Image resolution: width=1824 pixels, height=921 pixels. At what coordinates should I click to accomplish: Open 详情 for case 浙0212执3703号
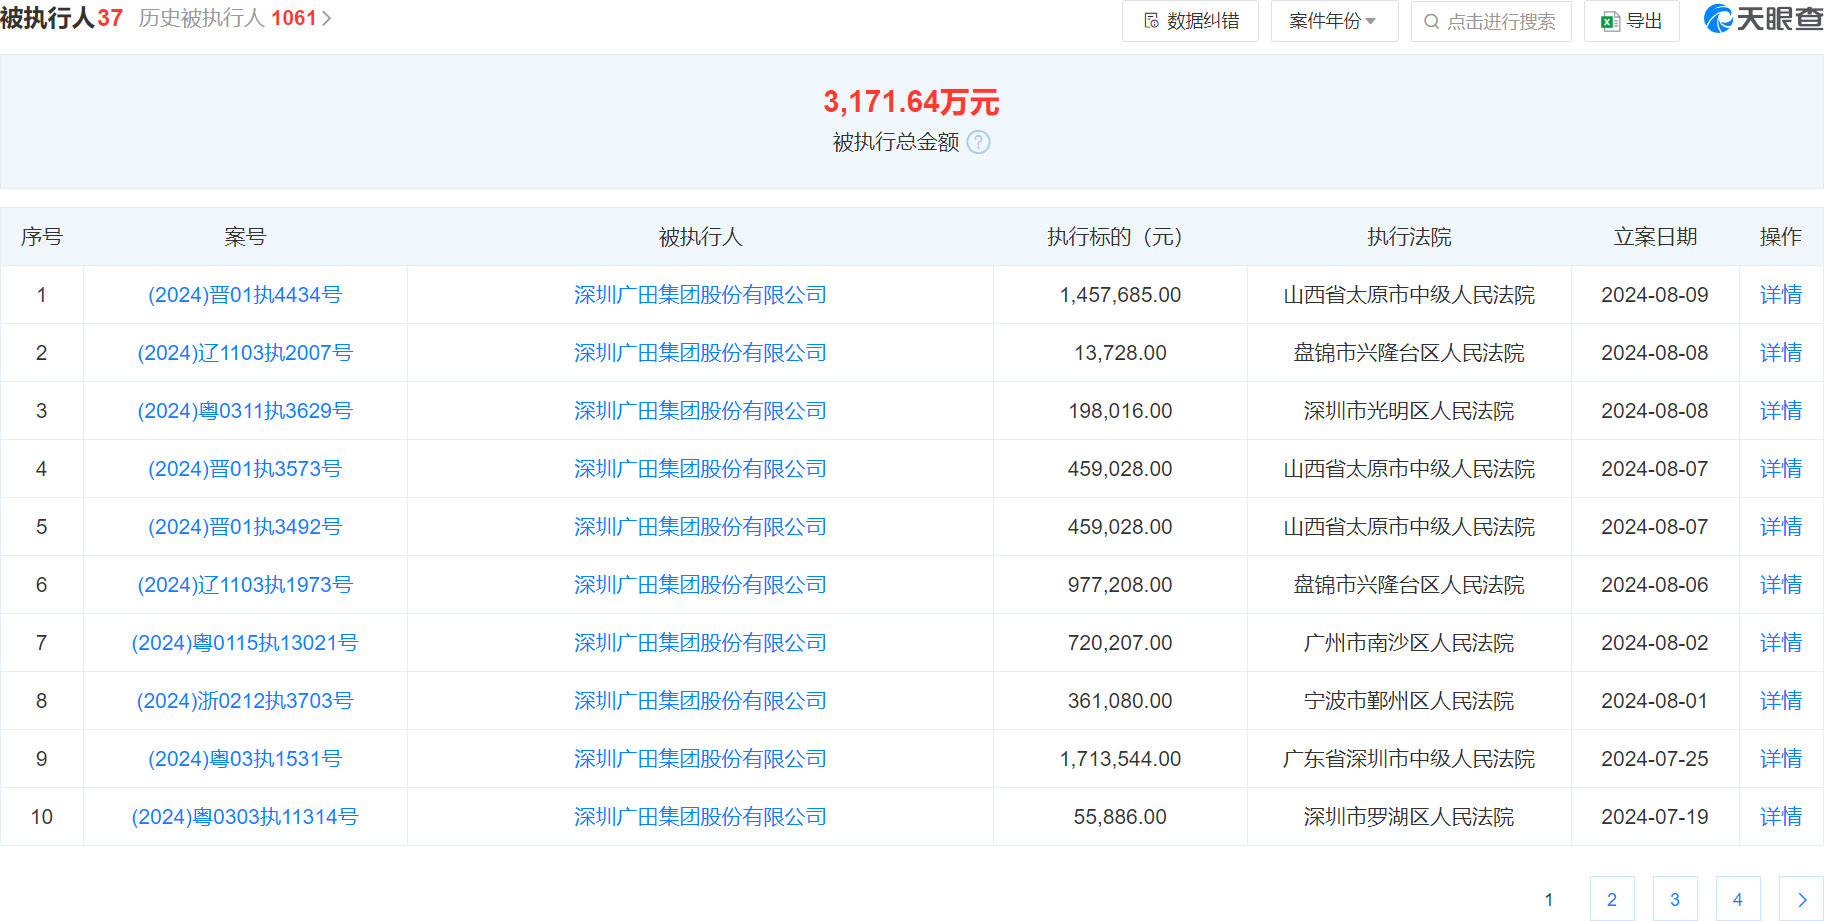tap(1781, 701)
